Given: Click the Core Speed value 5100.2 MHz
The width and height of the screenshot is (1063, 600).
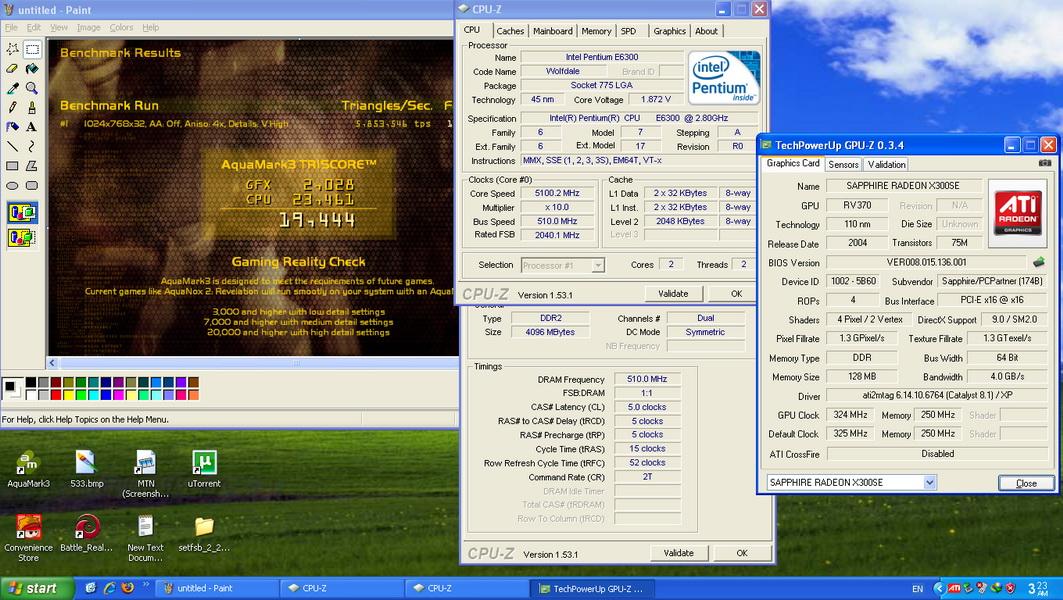Looking at the screenshot, I should pos(557,193).
